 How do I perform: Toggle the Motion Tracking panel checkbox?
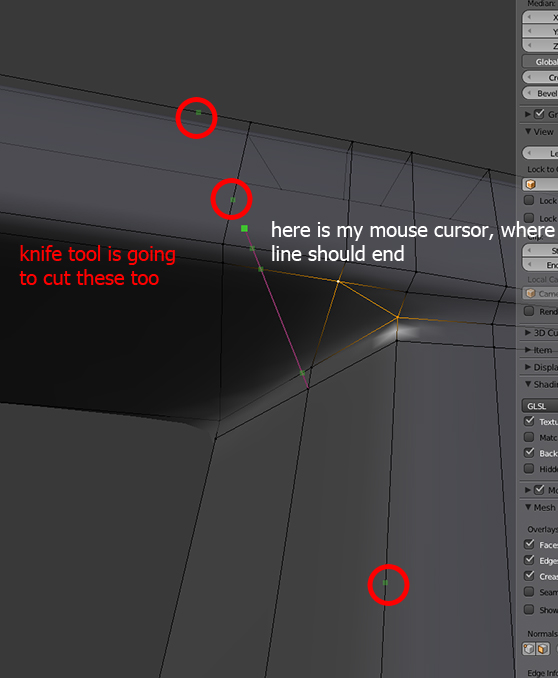(539, 490)
